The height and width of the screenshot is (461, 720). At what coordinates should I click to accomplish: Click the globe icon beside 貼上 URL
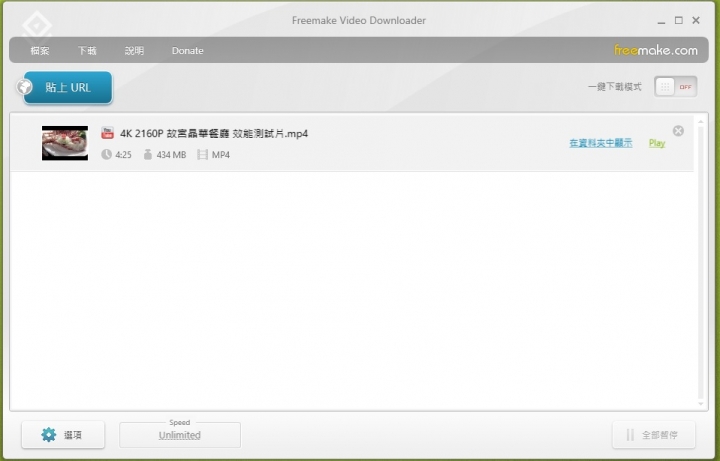click(x=24, y=87)
